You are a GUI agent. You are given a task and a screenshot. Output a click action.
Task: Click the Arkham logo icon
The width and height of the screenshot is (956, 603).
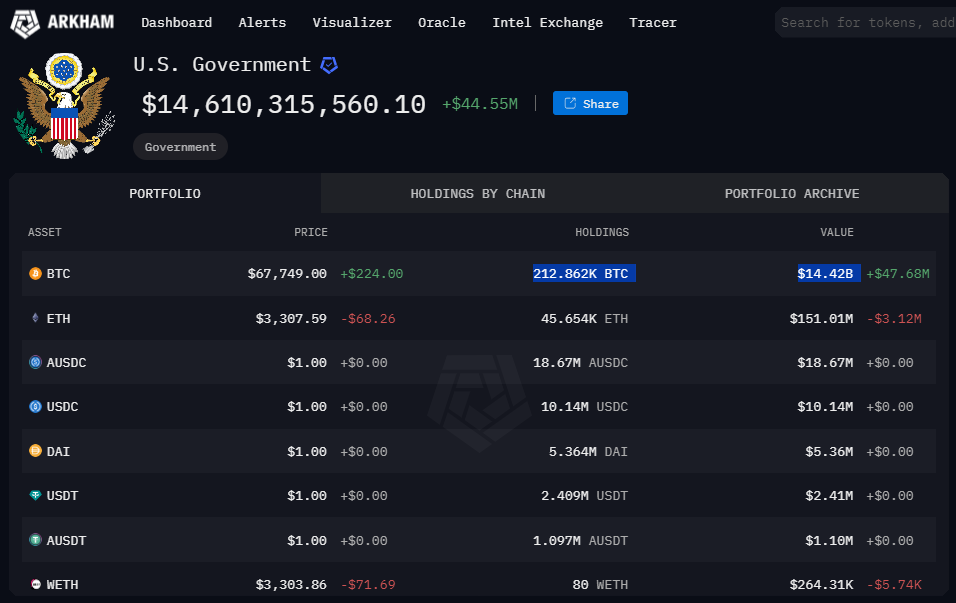coord(25,23)
